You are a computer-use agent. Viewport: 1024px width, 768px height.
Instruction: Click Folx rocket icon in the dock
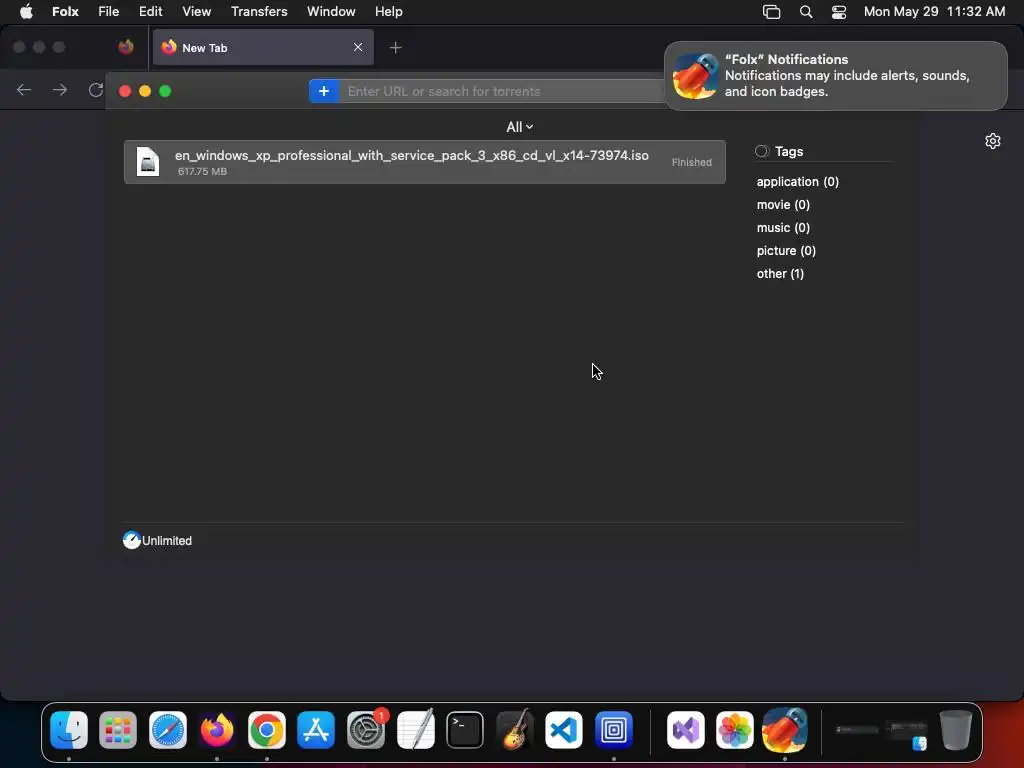[784, 729]
